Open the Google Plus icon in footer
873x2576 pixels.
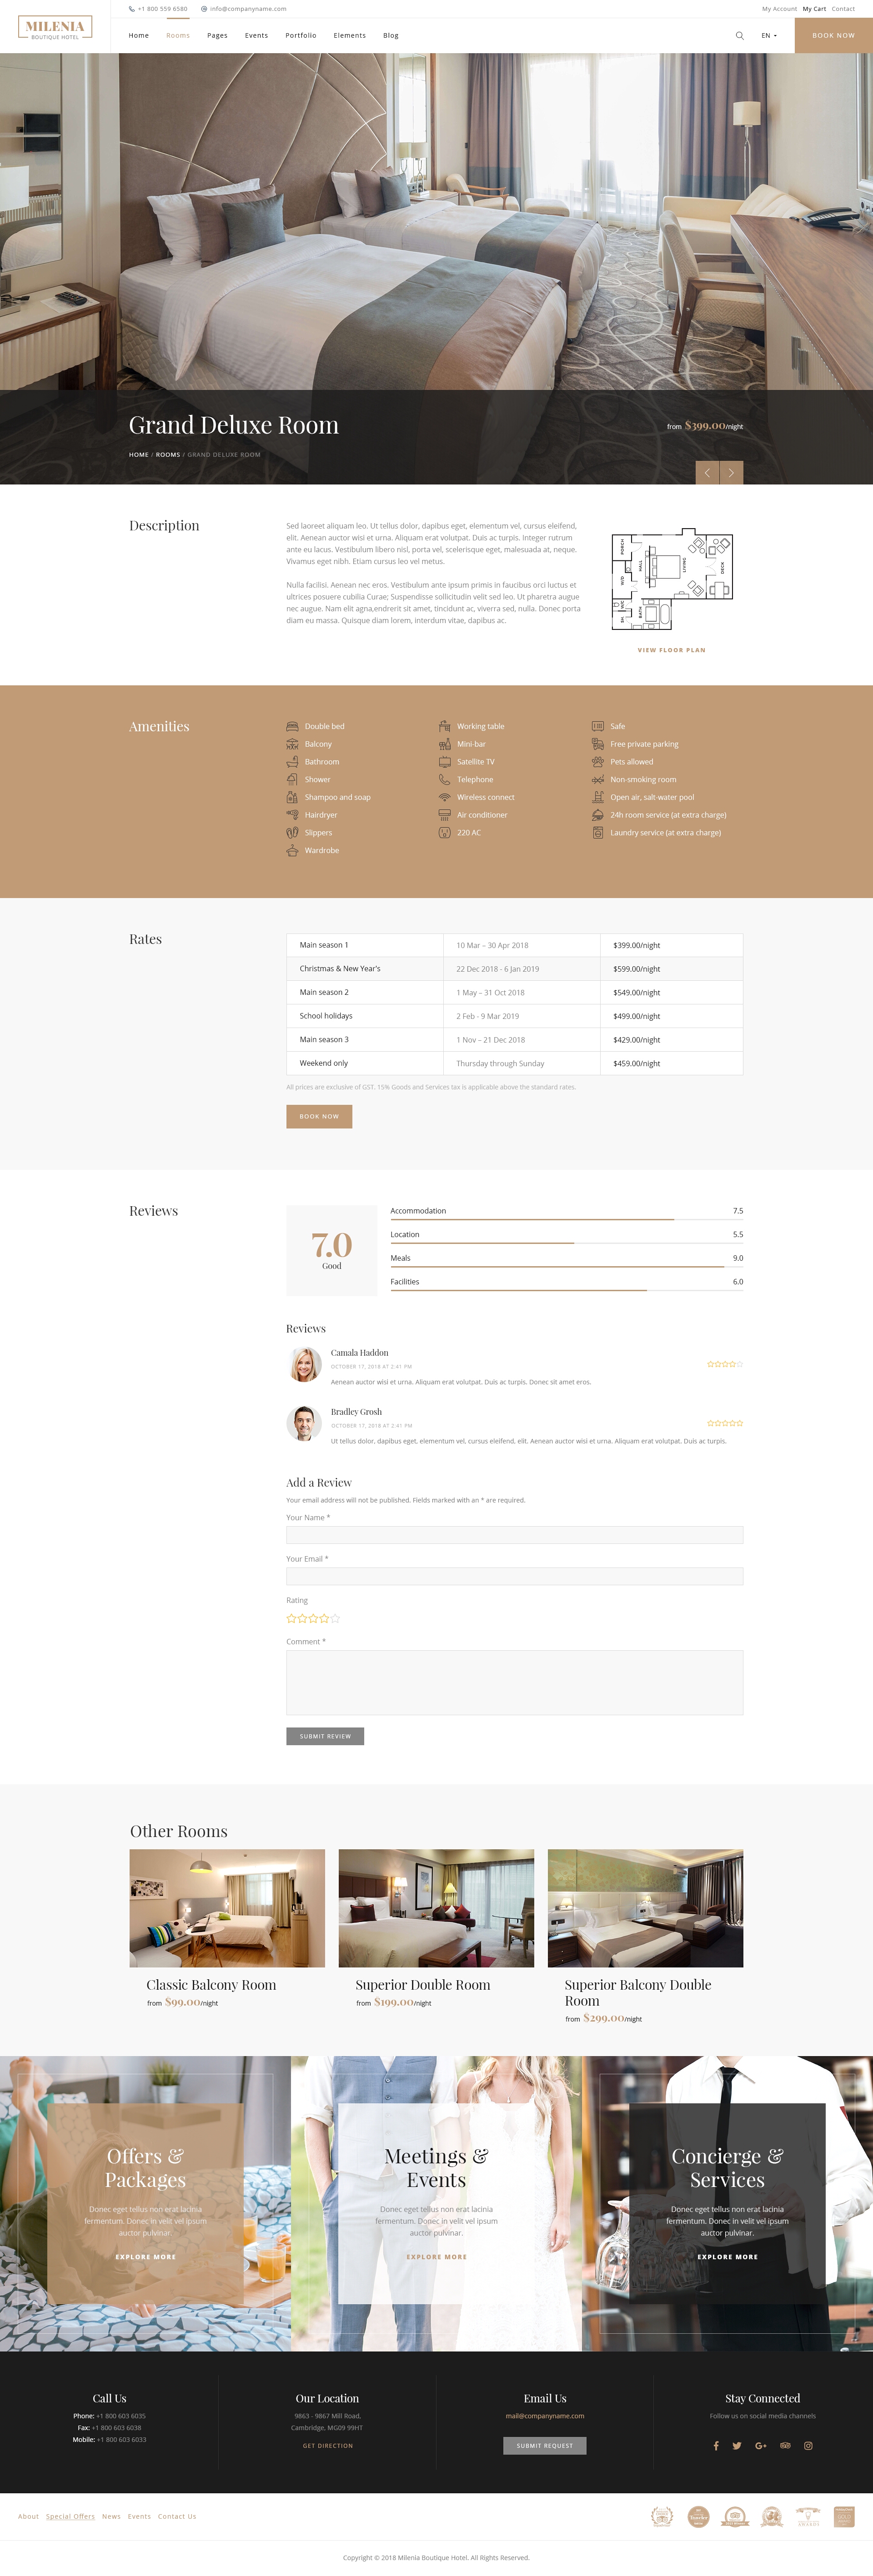click(761, 2445)
